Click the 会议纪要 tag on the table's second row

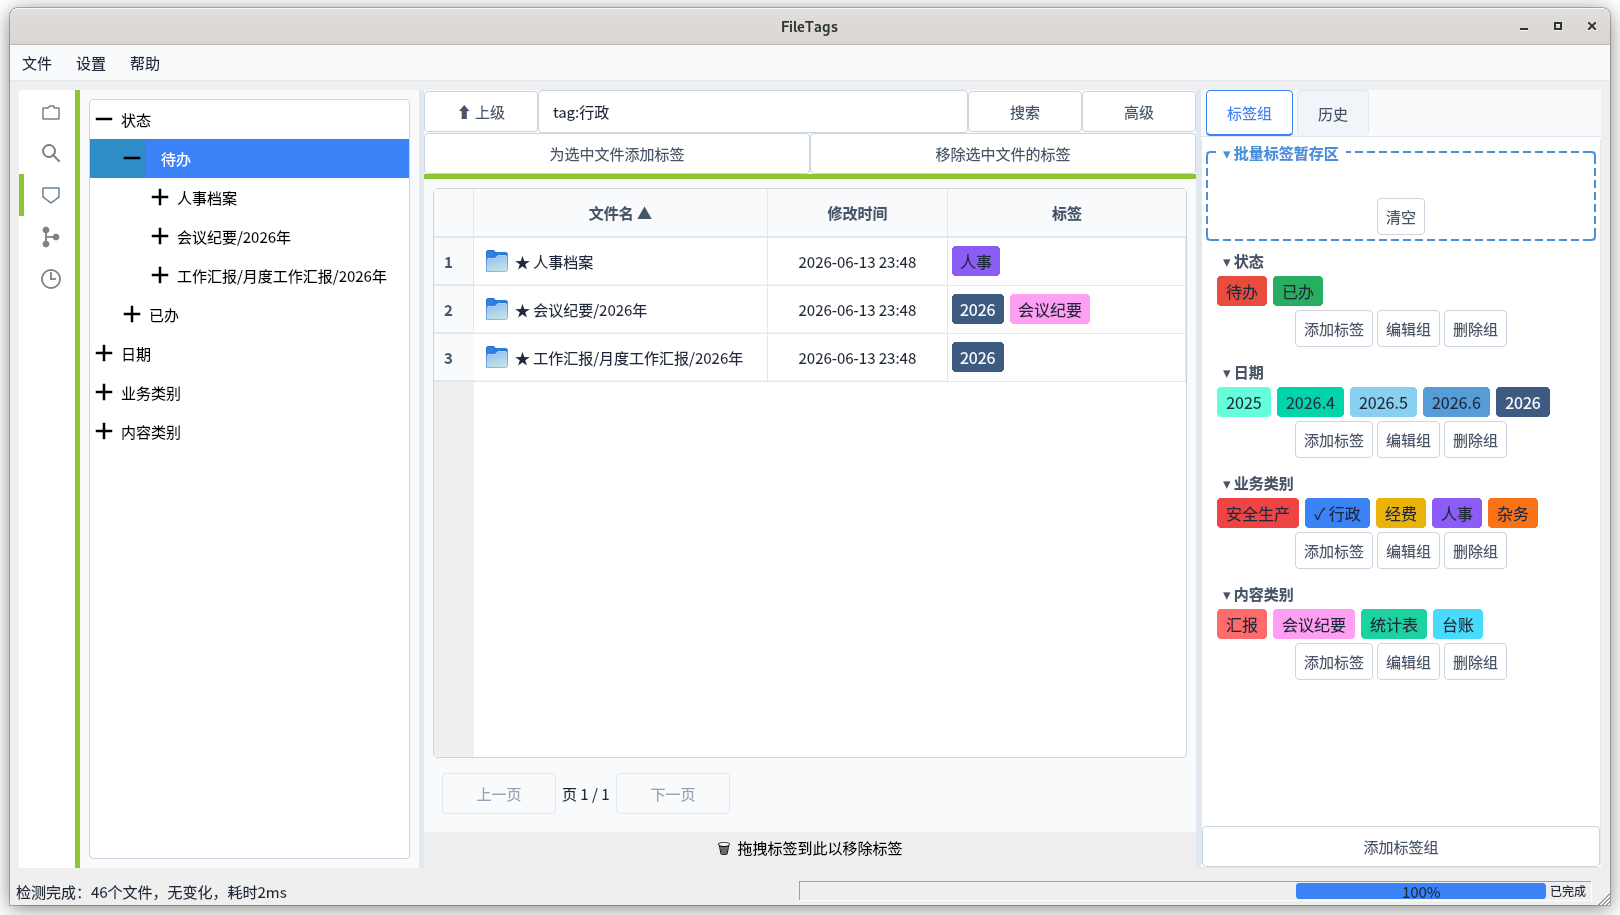pos(1050,310)
